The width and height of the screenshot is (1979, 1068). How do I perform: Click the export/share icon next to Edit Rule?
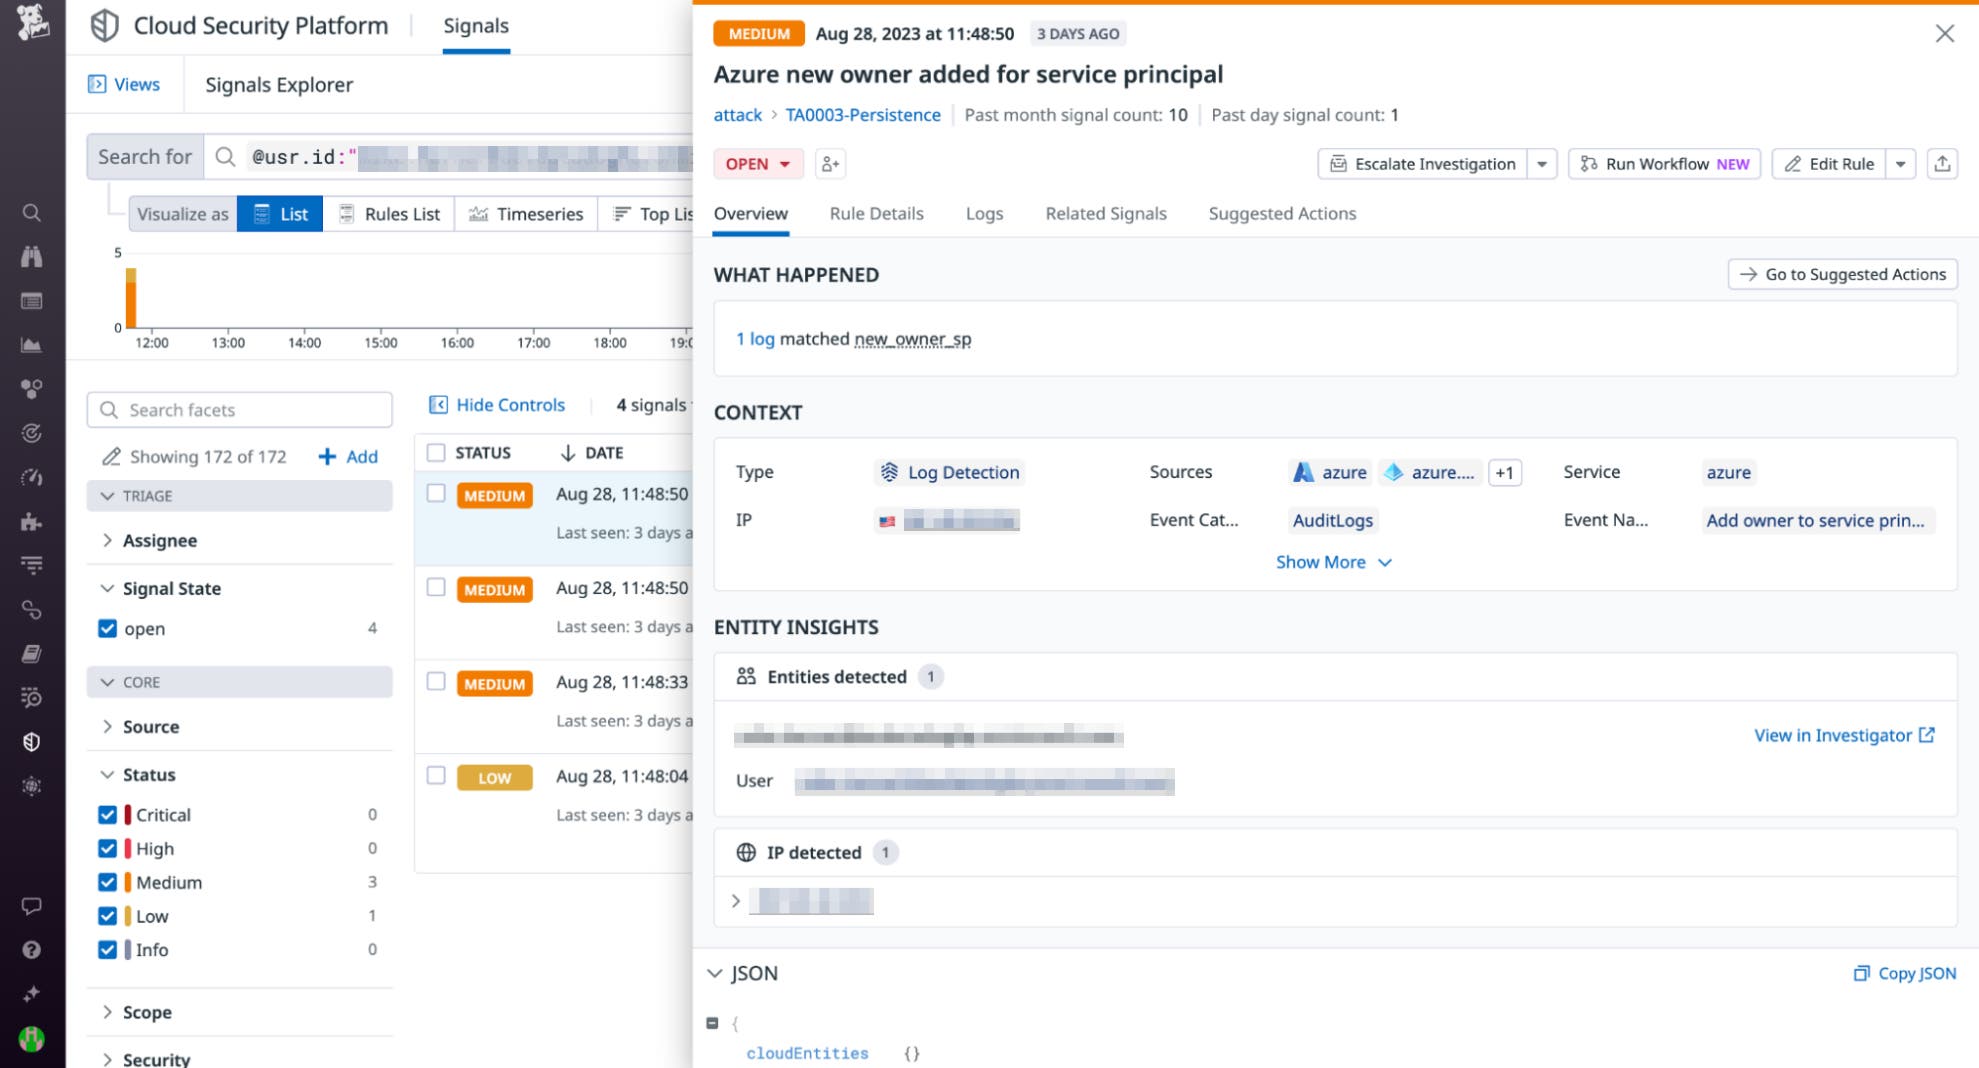pyautogui.click(x=1942, y=163)
